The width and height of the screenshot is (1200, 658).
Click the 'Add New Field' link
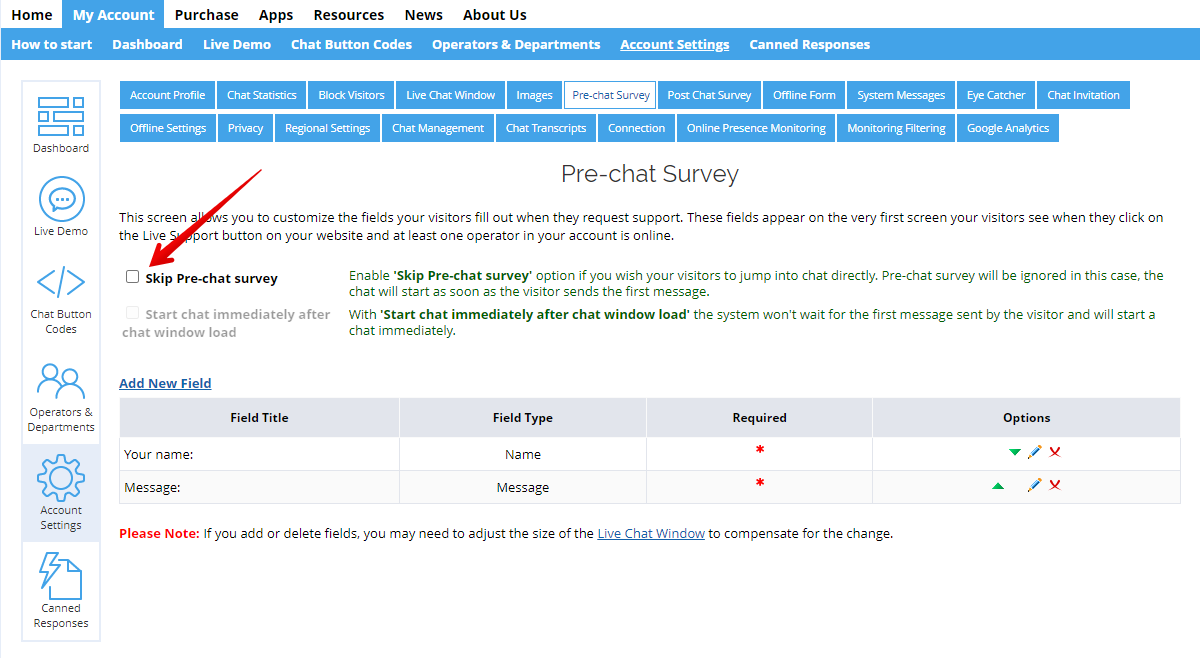(x=165, y=383)
